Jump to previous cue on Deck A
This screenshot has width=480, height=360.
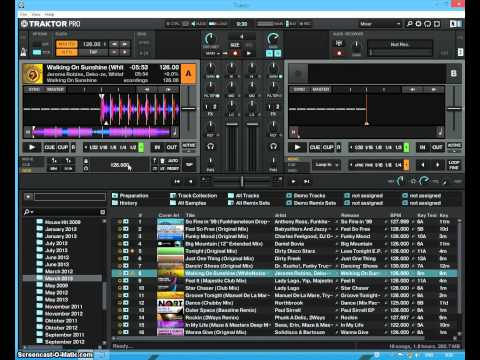pos(146,90)
